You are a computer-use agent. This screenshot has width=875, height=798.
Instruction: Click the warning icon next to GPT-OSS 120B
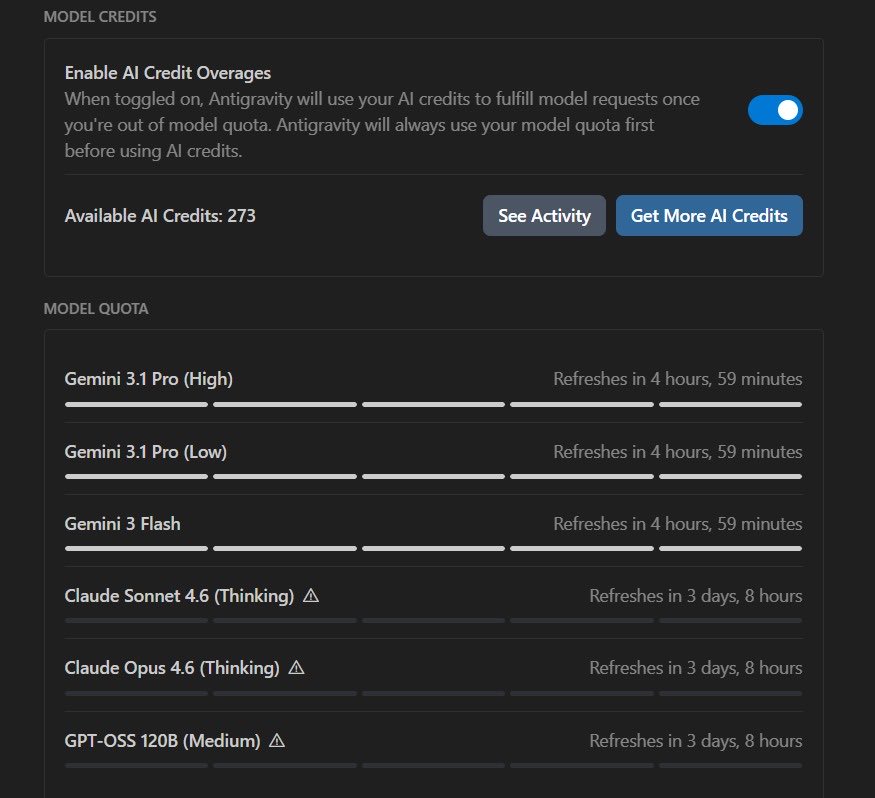click(x=277, y=741)
